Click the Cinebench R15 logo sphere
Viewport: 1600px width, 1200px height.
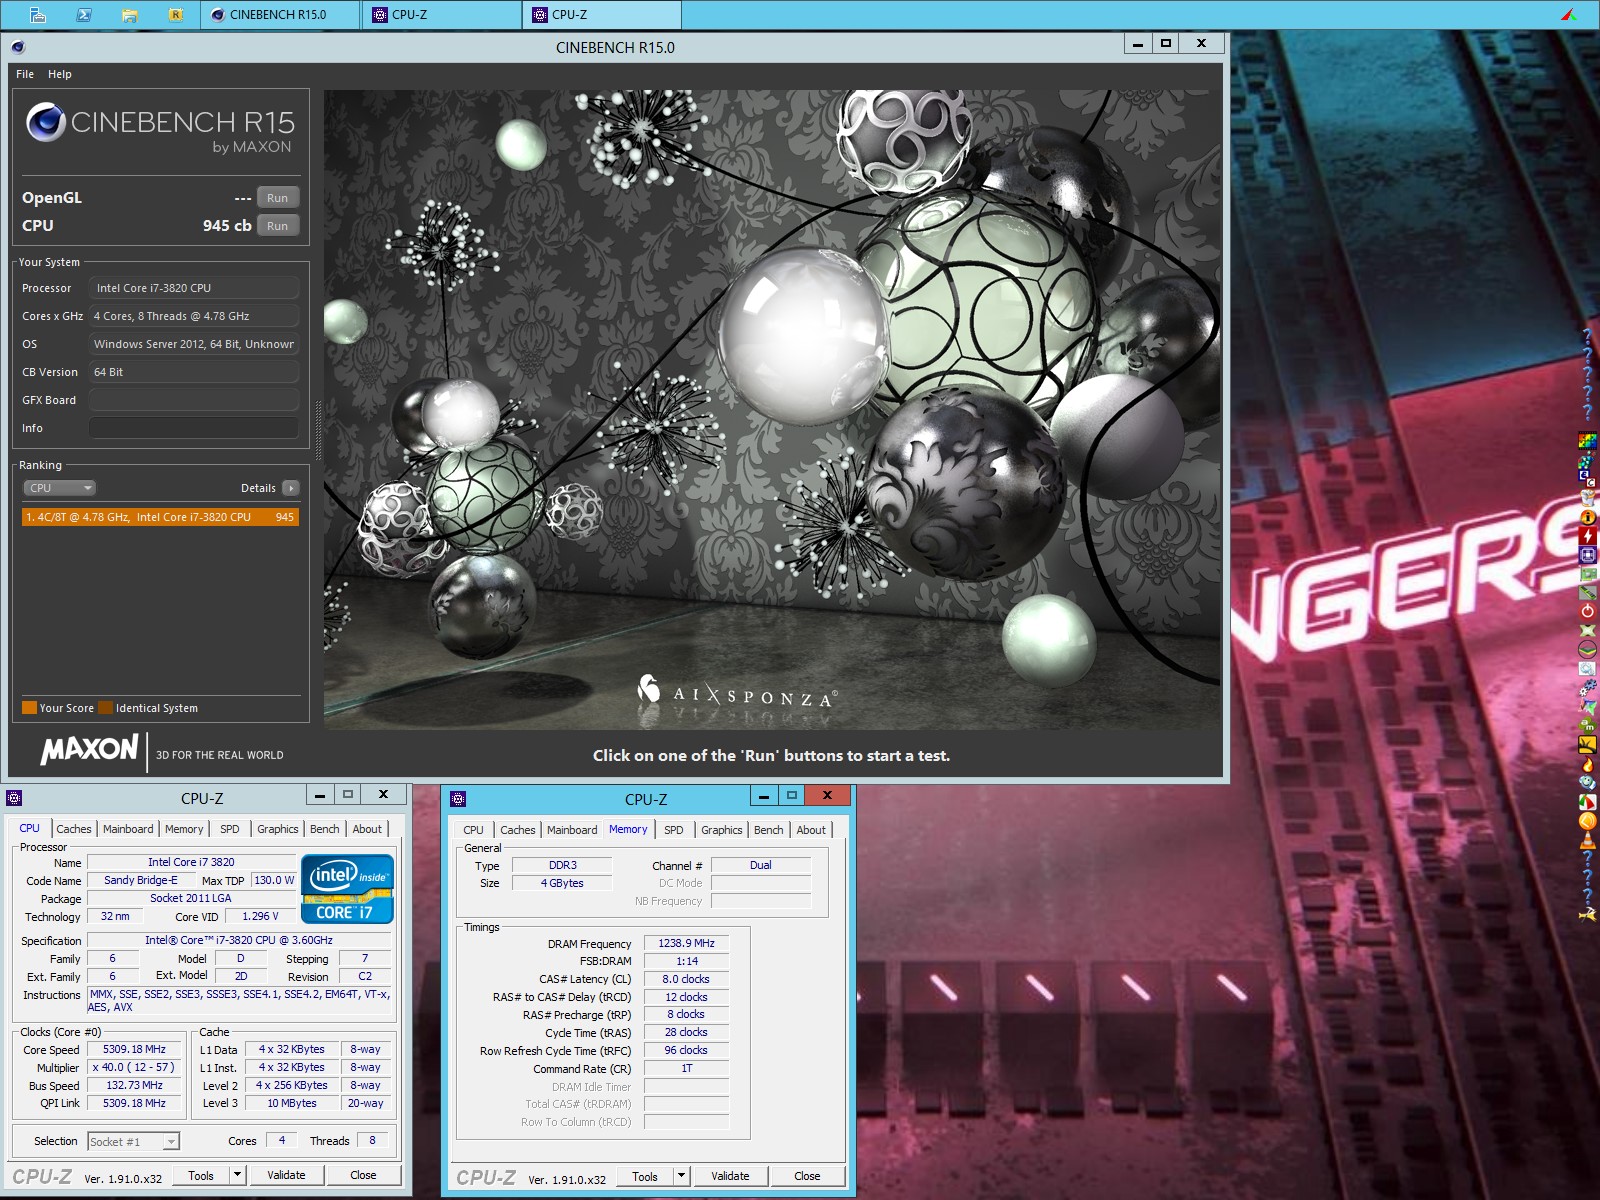pyautogui.click(x=46, y=122)
